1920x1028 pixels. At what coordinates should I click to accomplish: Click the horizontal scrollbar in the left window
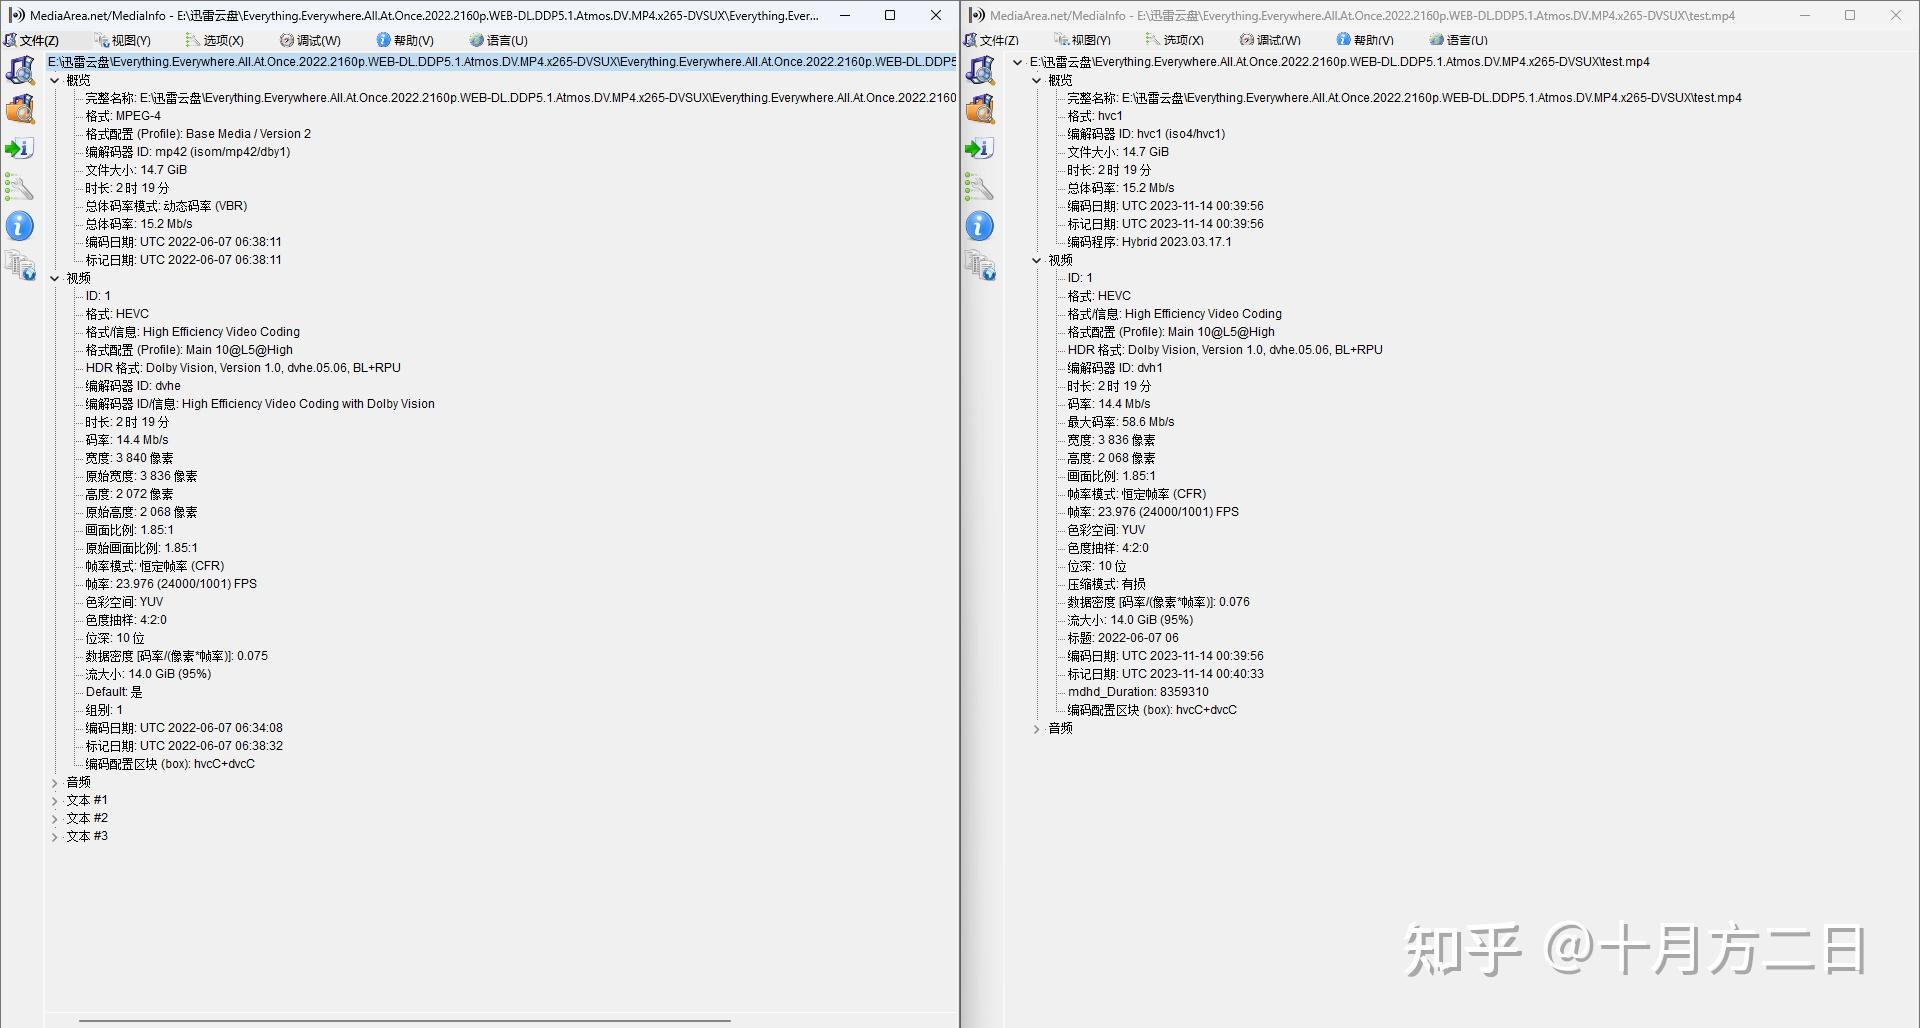coord(404,1021)
